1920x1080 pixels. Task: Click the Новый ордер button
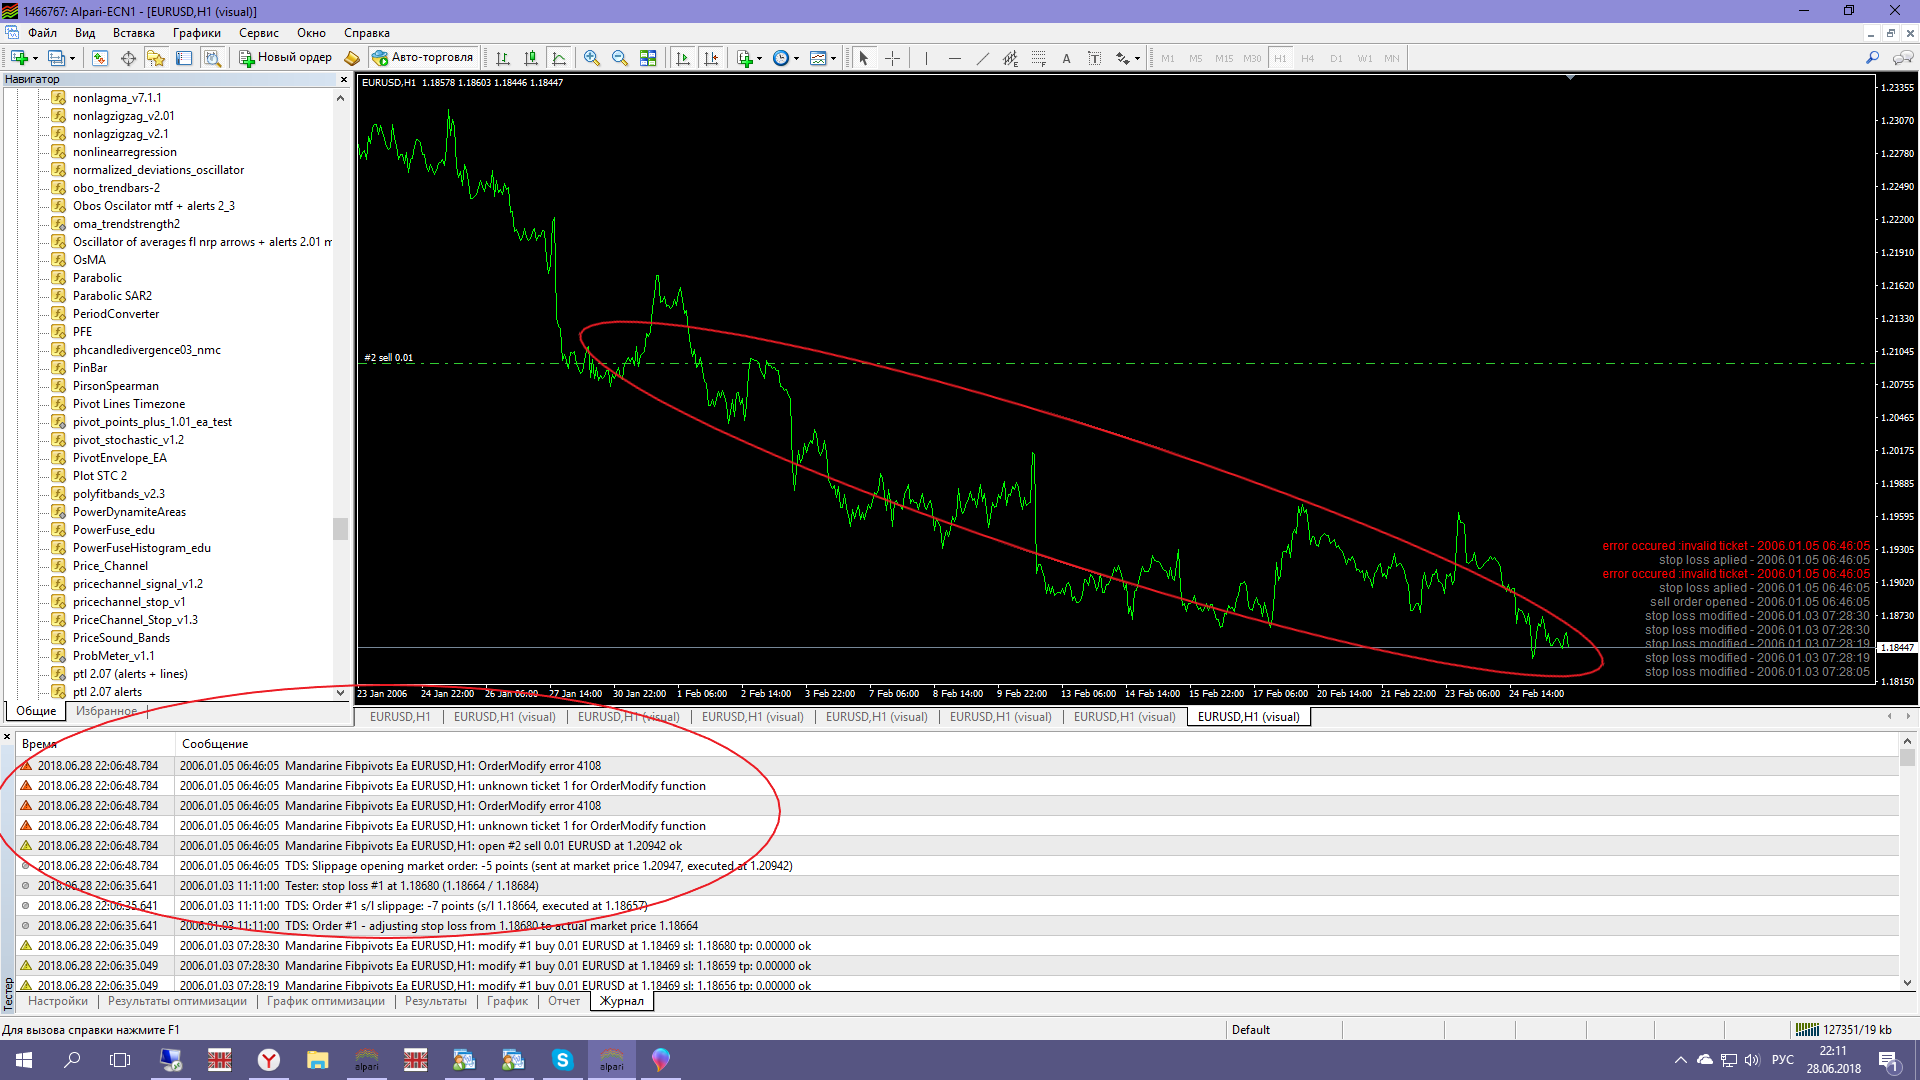point(285,58)
